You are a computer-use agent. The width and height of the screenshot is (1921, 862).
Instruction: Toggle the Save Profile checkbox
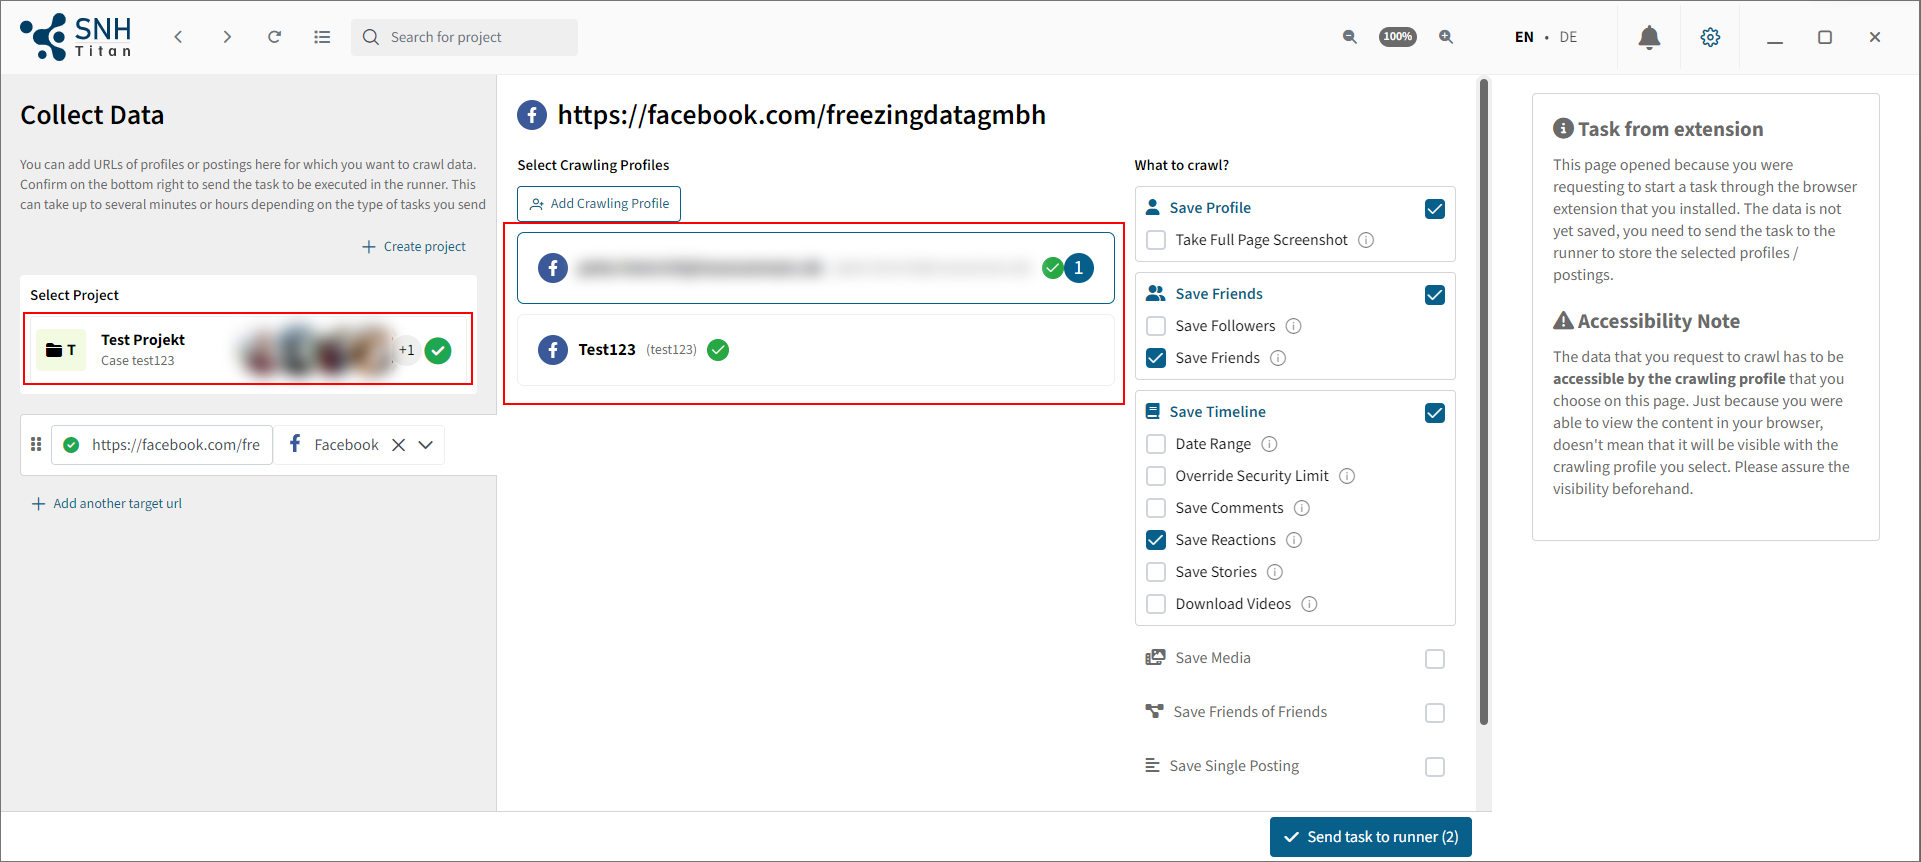pos(1435,209)
